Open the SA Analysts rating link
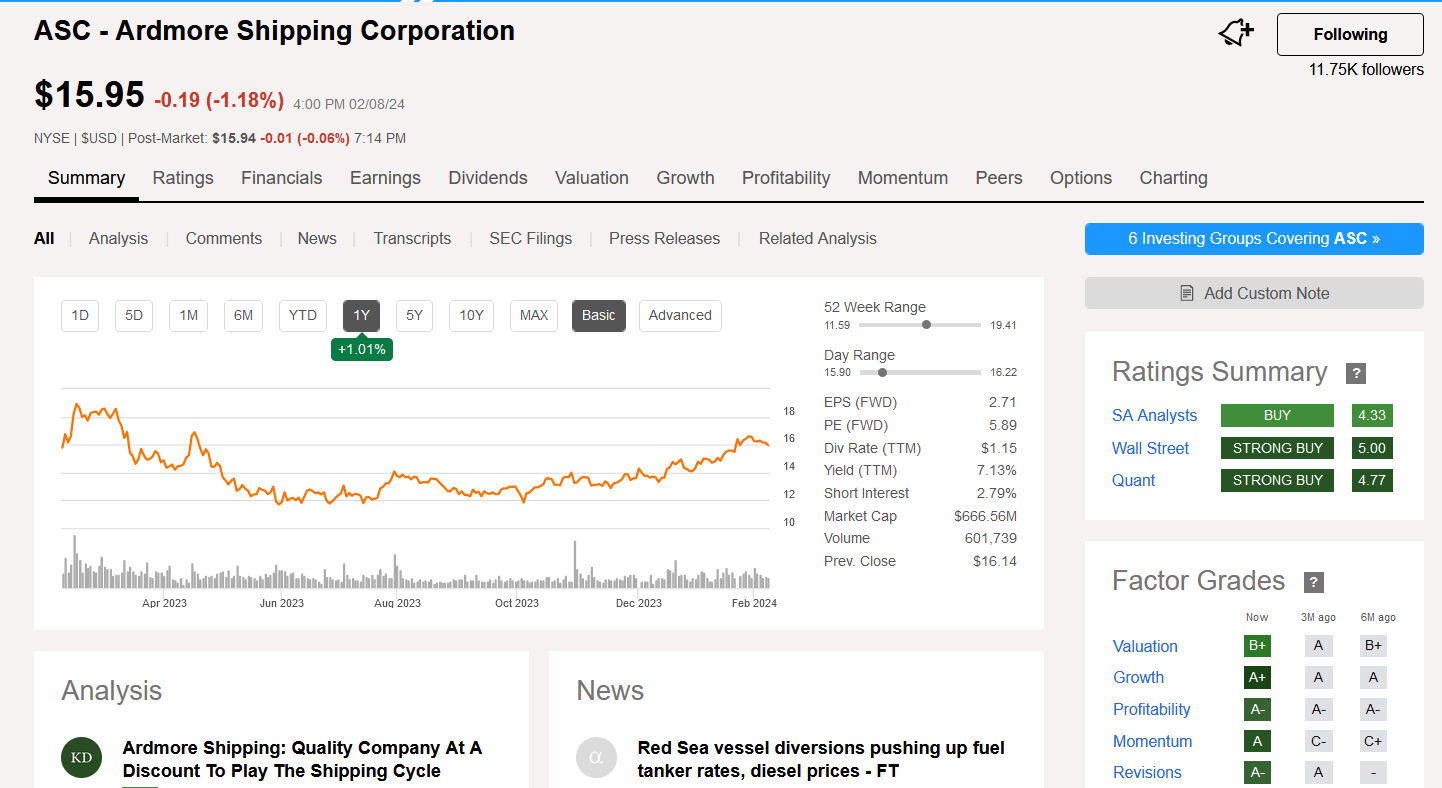Screen dimensions: 1442x788 pyautogui.click(x=1154, y=415)
